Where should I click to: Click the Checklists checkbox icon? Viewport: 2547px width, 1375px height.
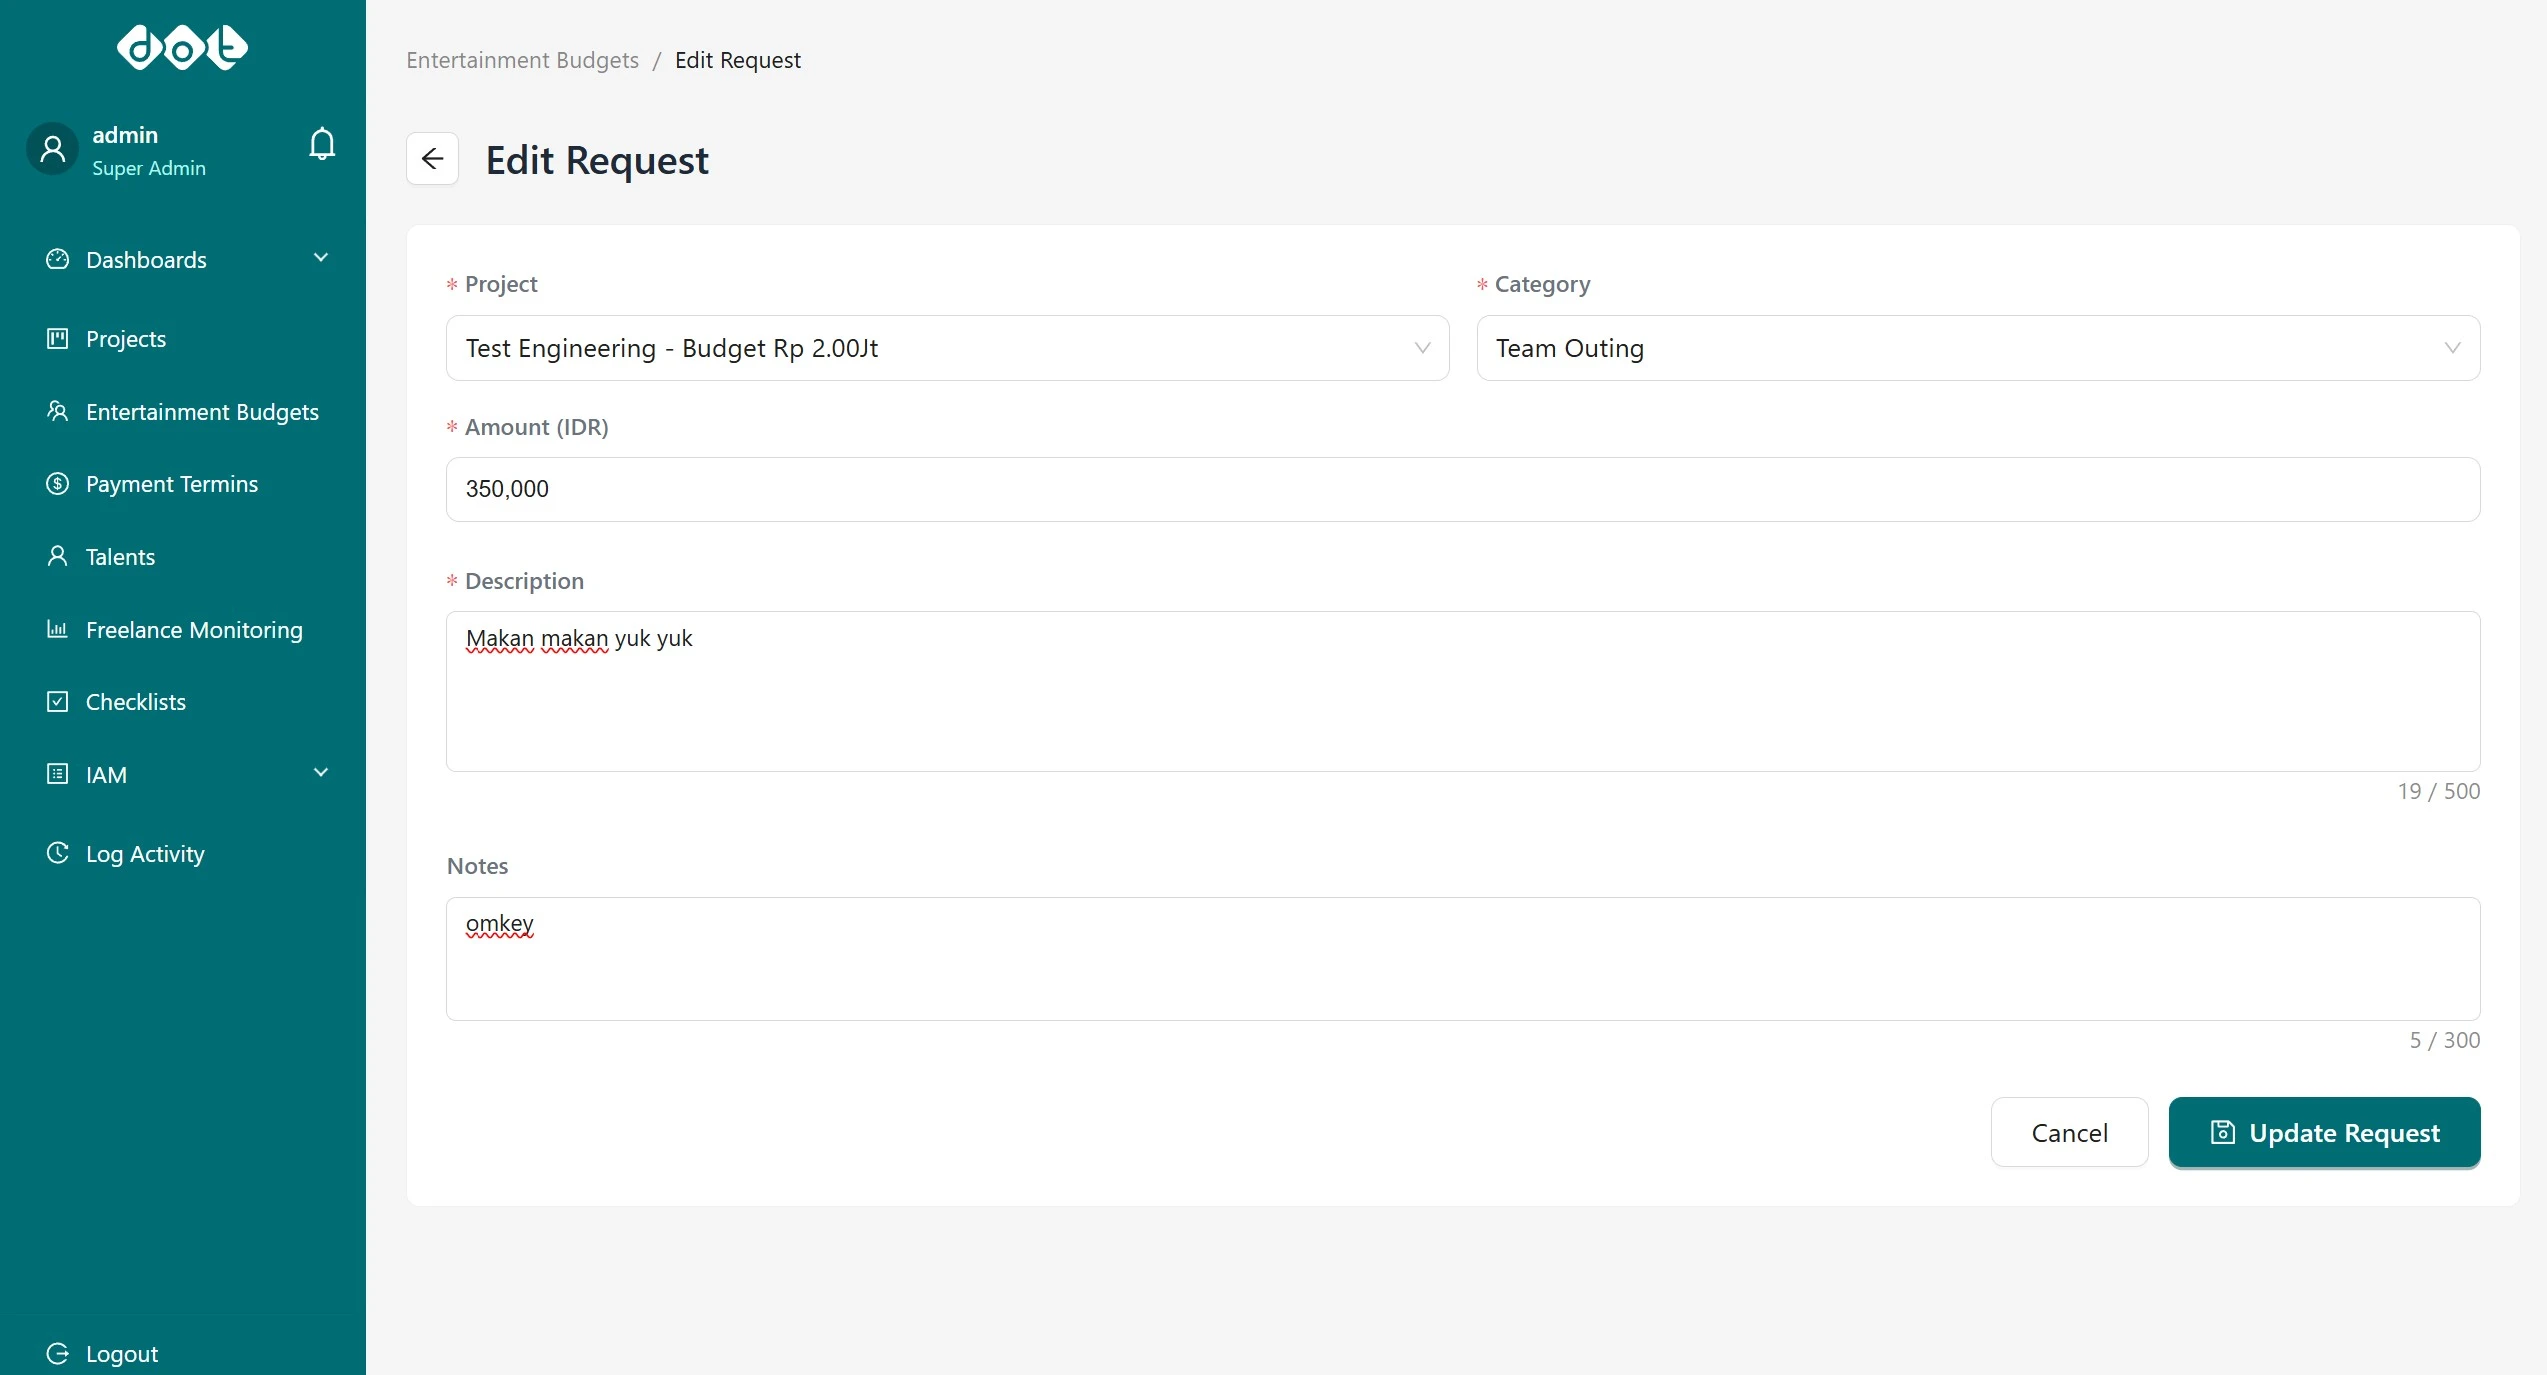tap(58, 702)
